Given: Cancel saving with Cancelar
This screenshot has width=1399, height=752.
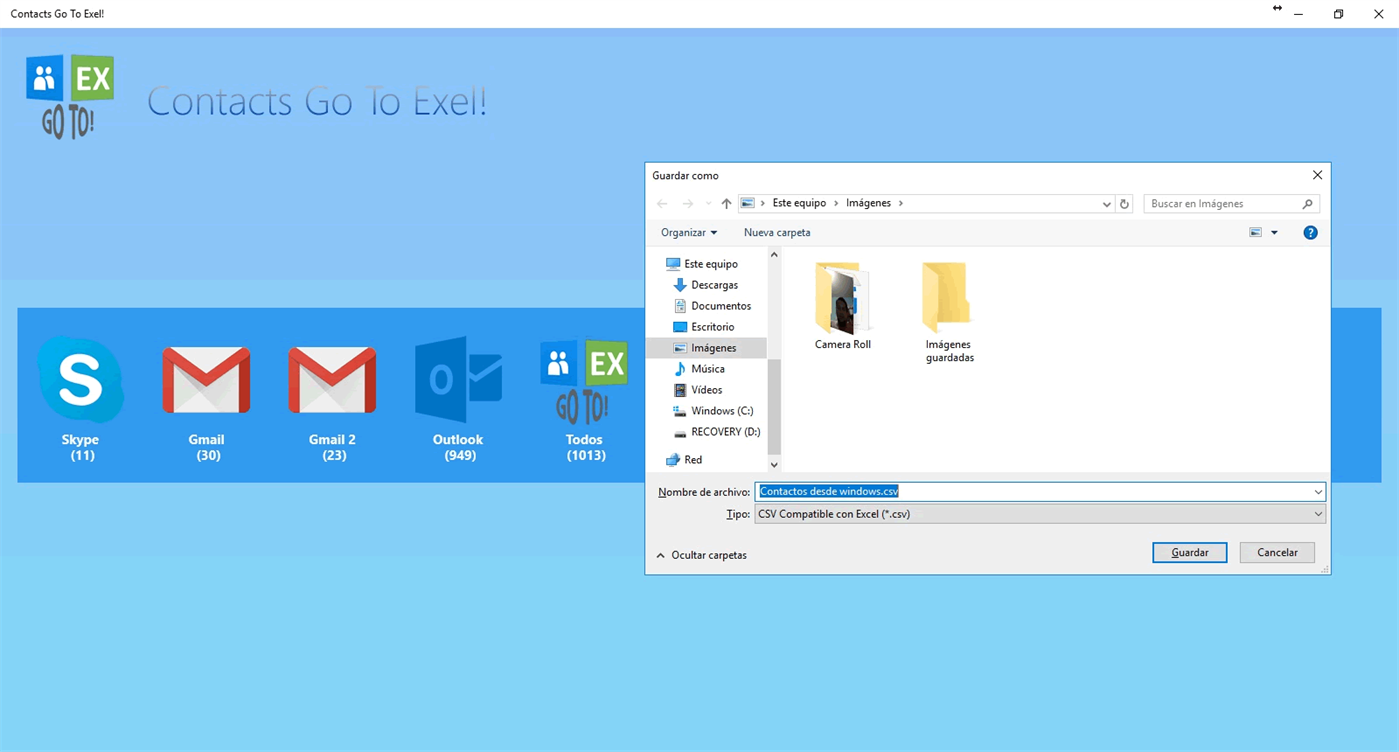Looking at the screenshot, I should (1277, 552).
